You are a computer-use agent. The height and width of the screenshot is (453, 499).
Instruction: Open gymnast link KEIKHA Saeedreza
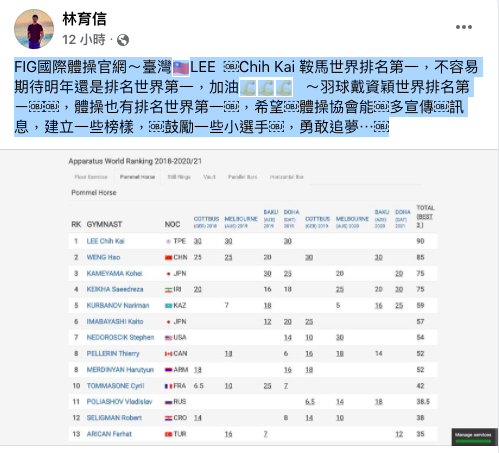[x=115, y=289]
